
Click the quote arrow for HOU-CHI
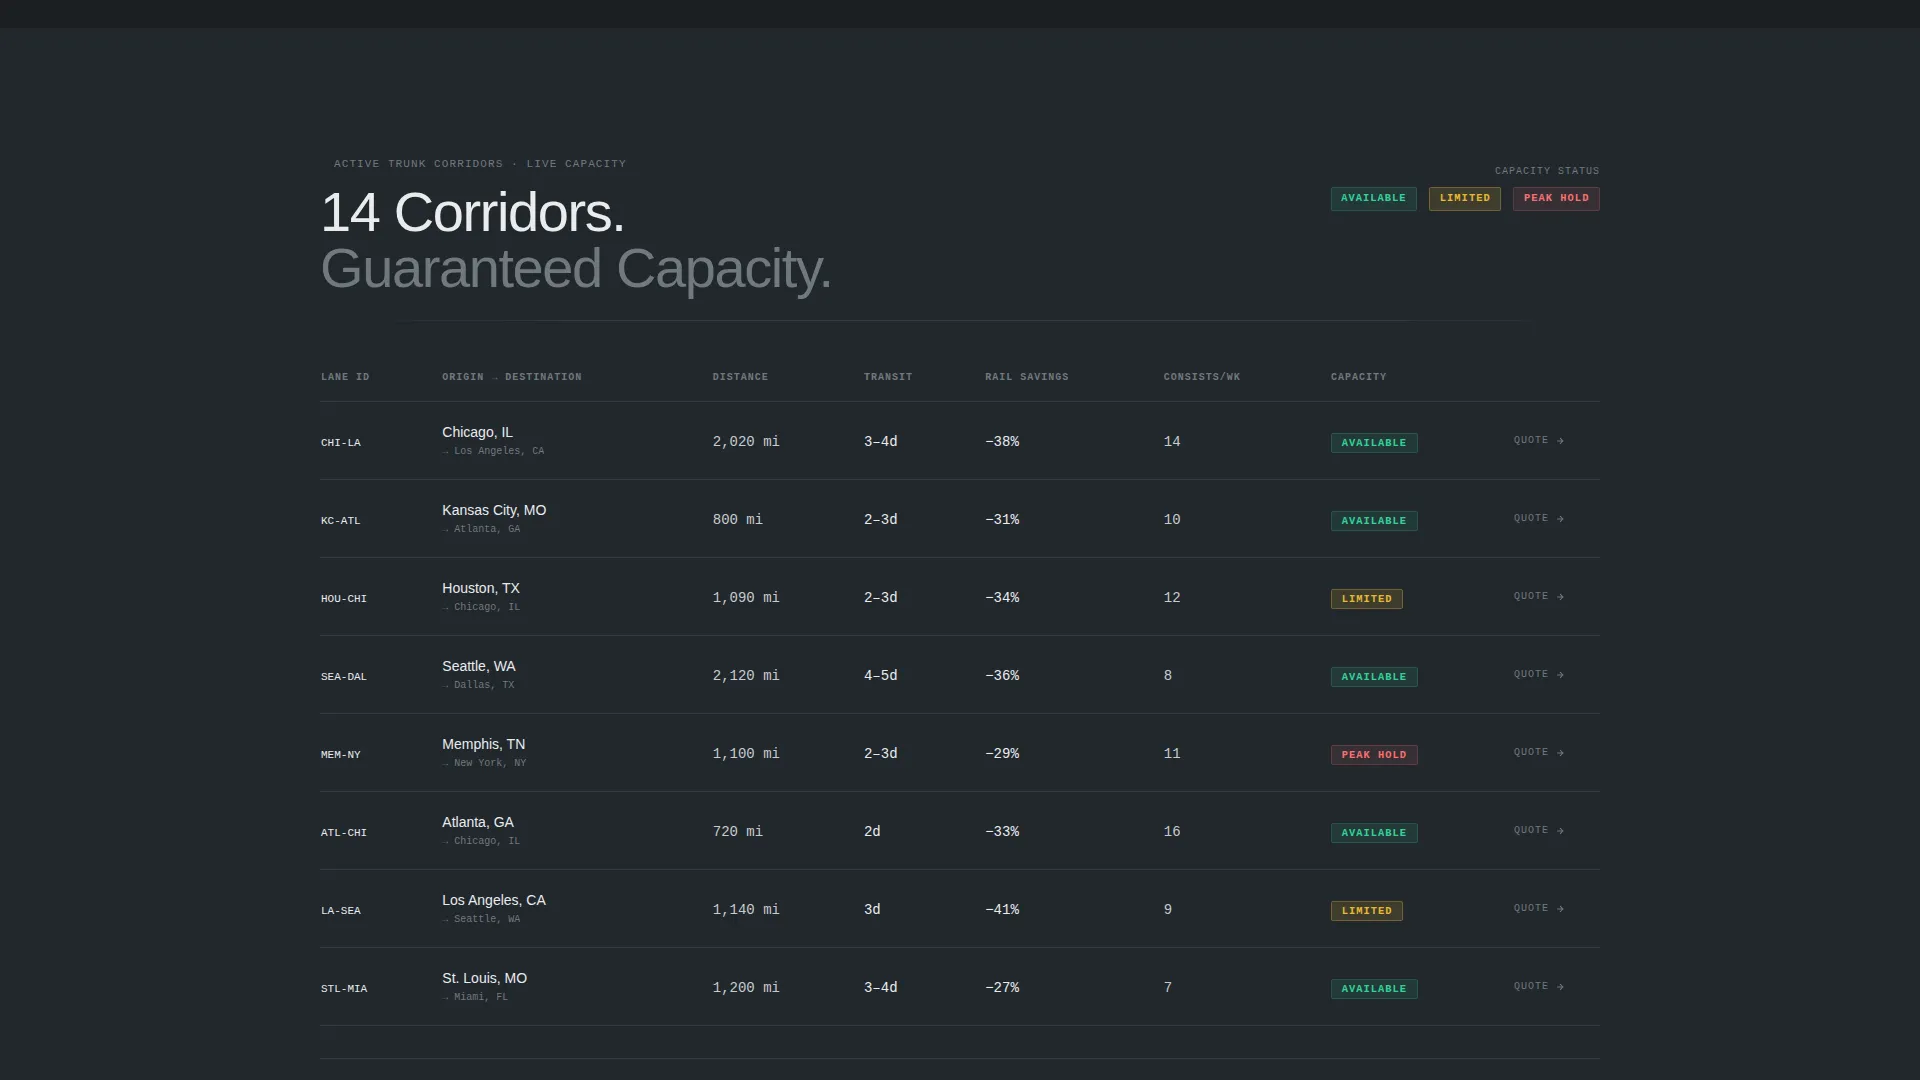coord(1538,596)
